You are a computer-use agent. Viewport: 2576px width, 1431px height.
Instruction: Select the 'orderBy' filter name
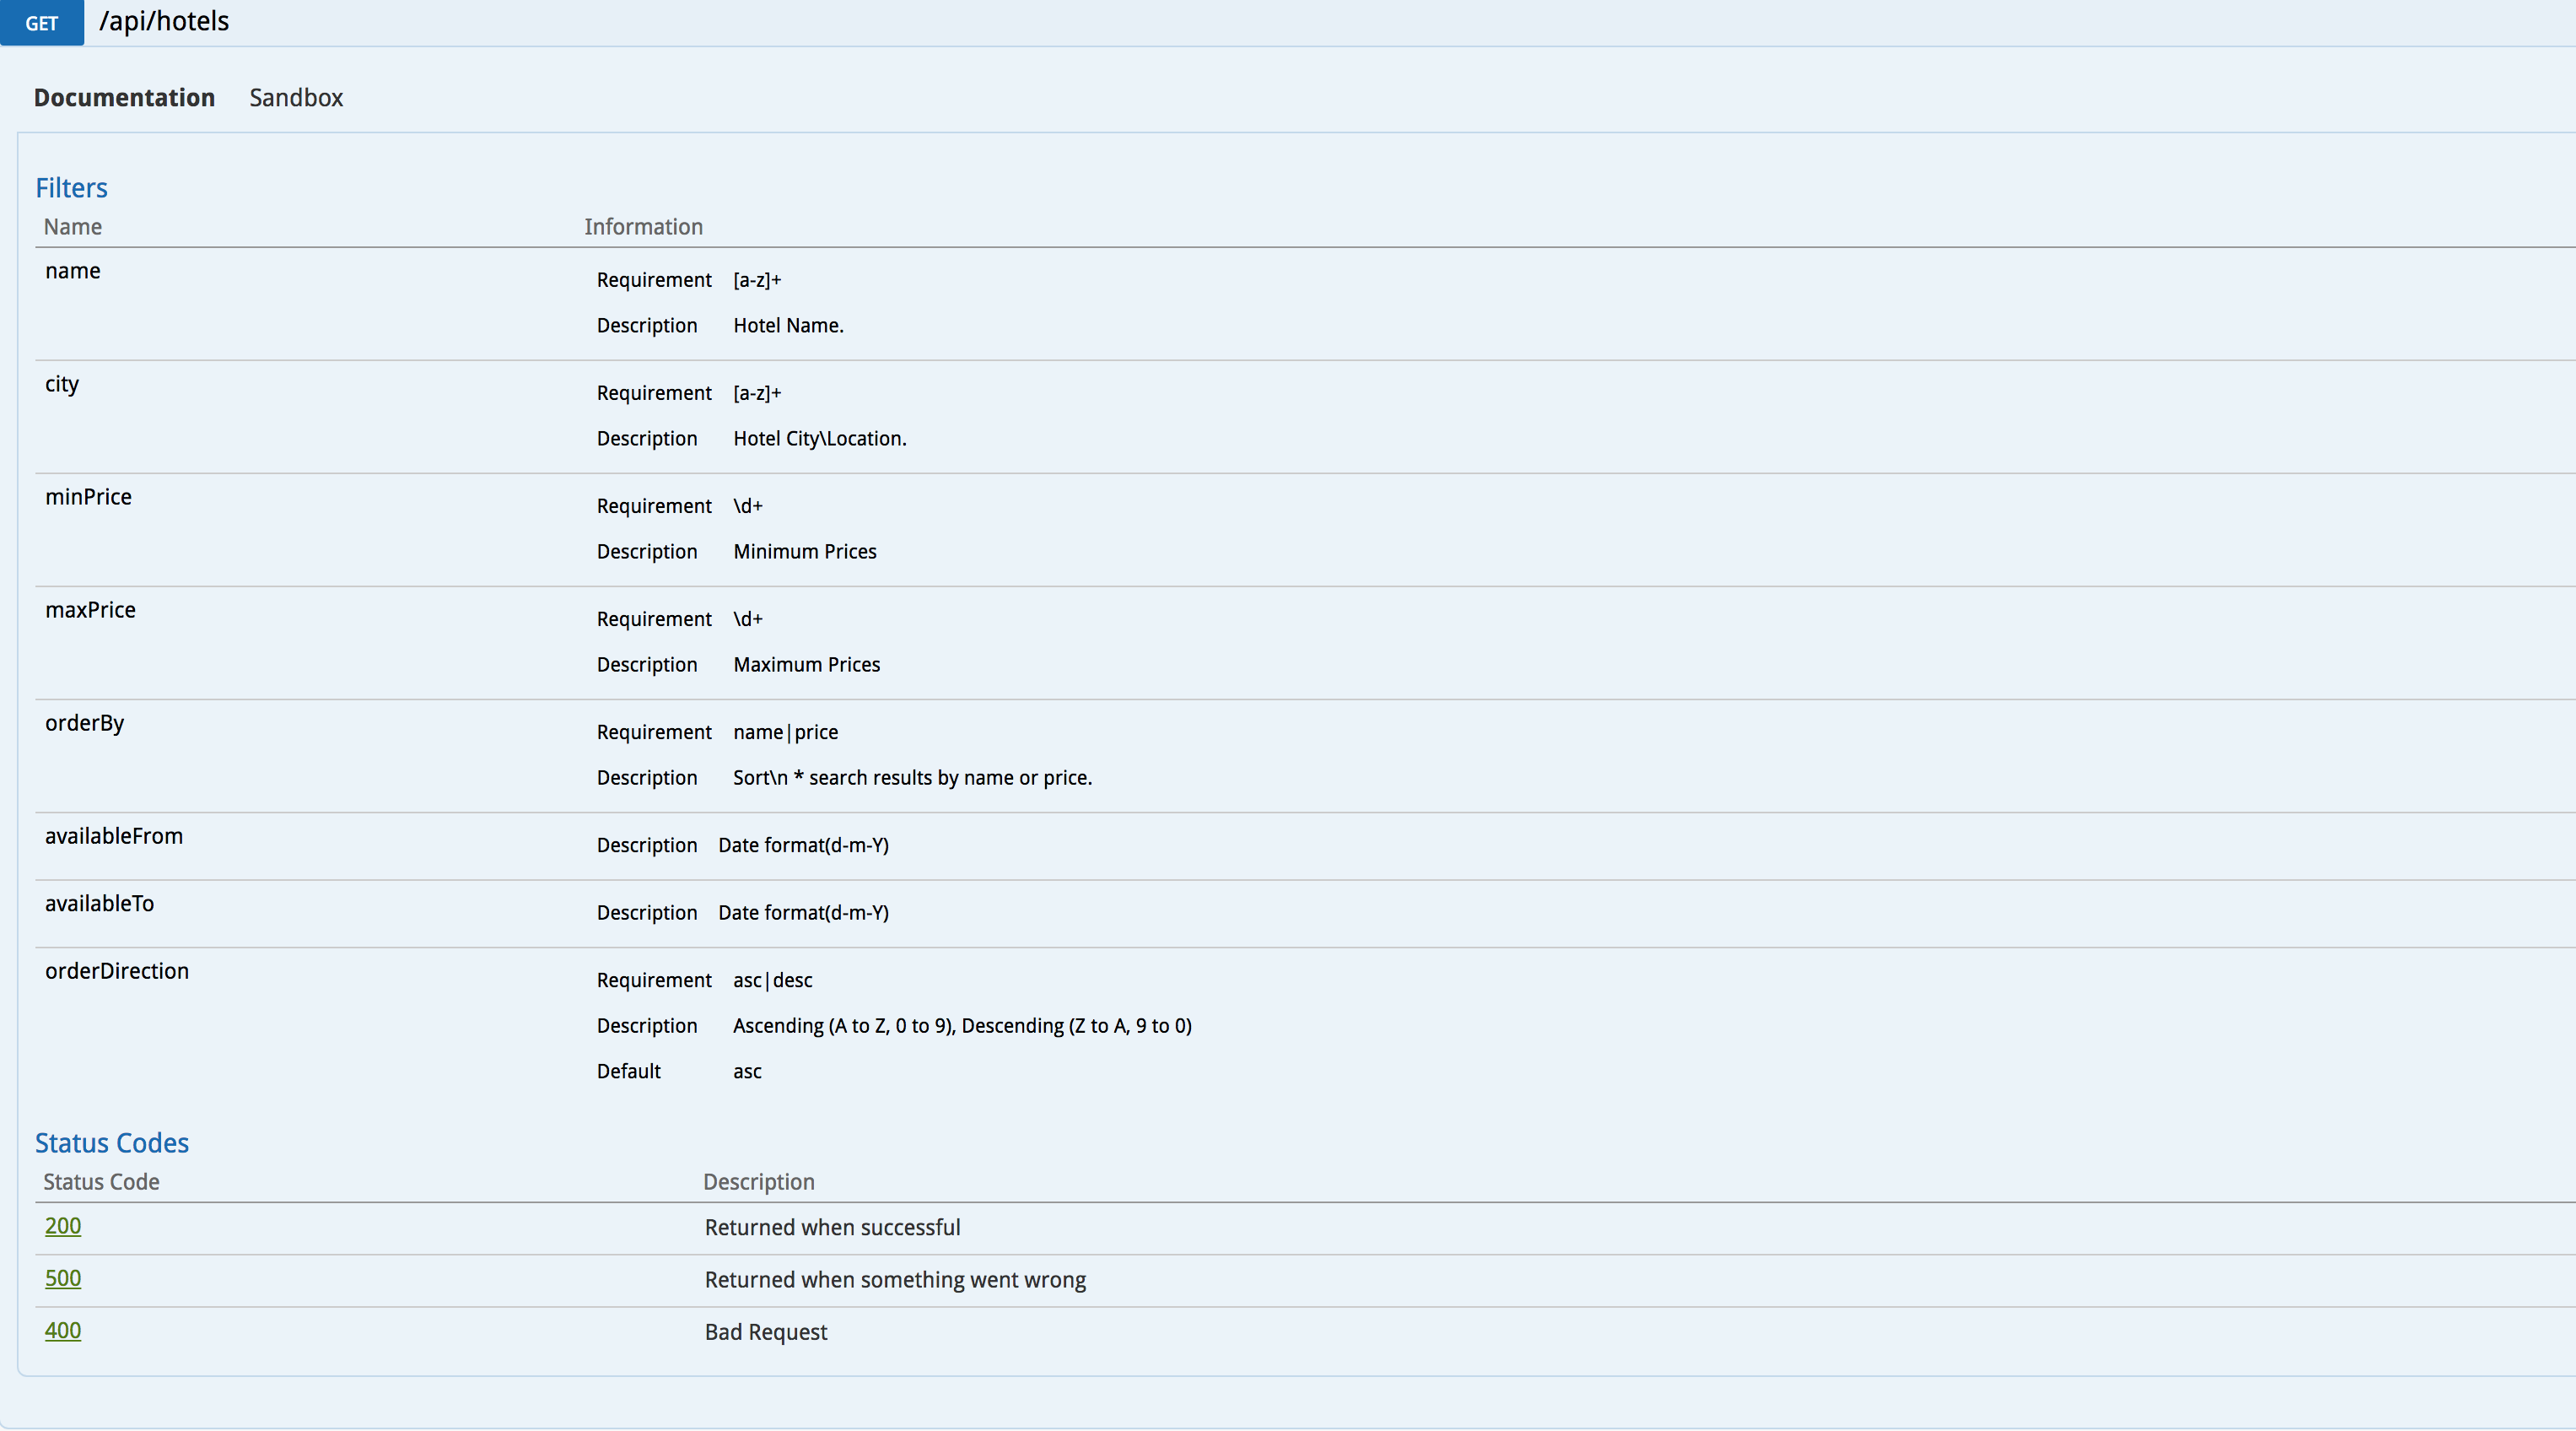85,723
